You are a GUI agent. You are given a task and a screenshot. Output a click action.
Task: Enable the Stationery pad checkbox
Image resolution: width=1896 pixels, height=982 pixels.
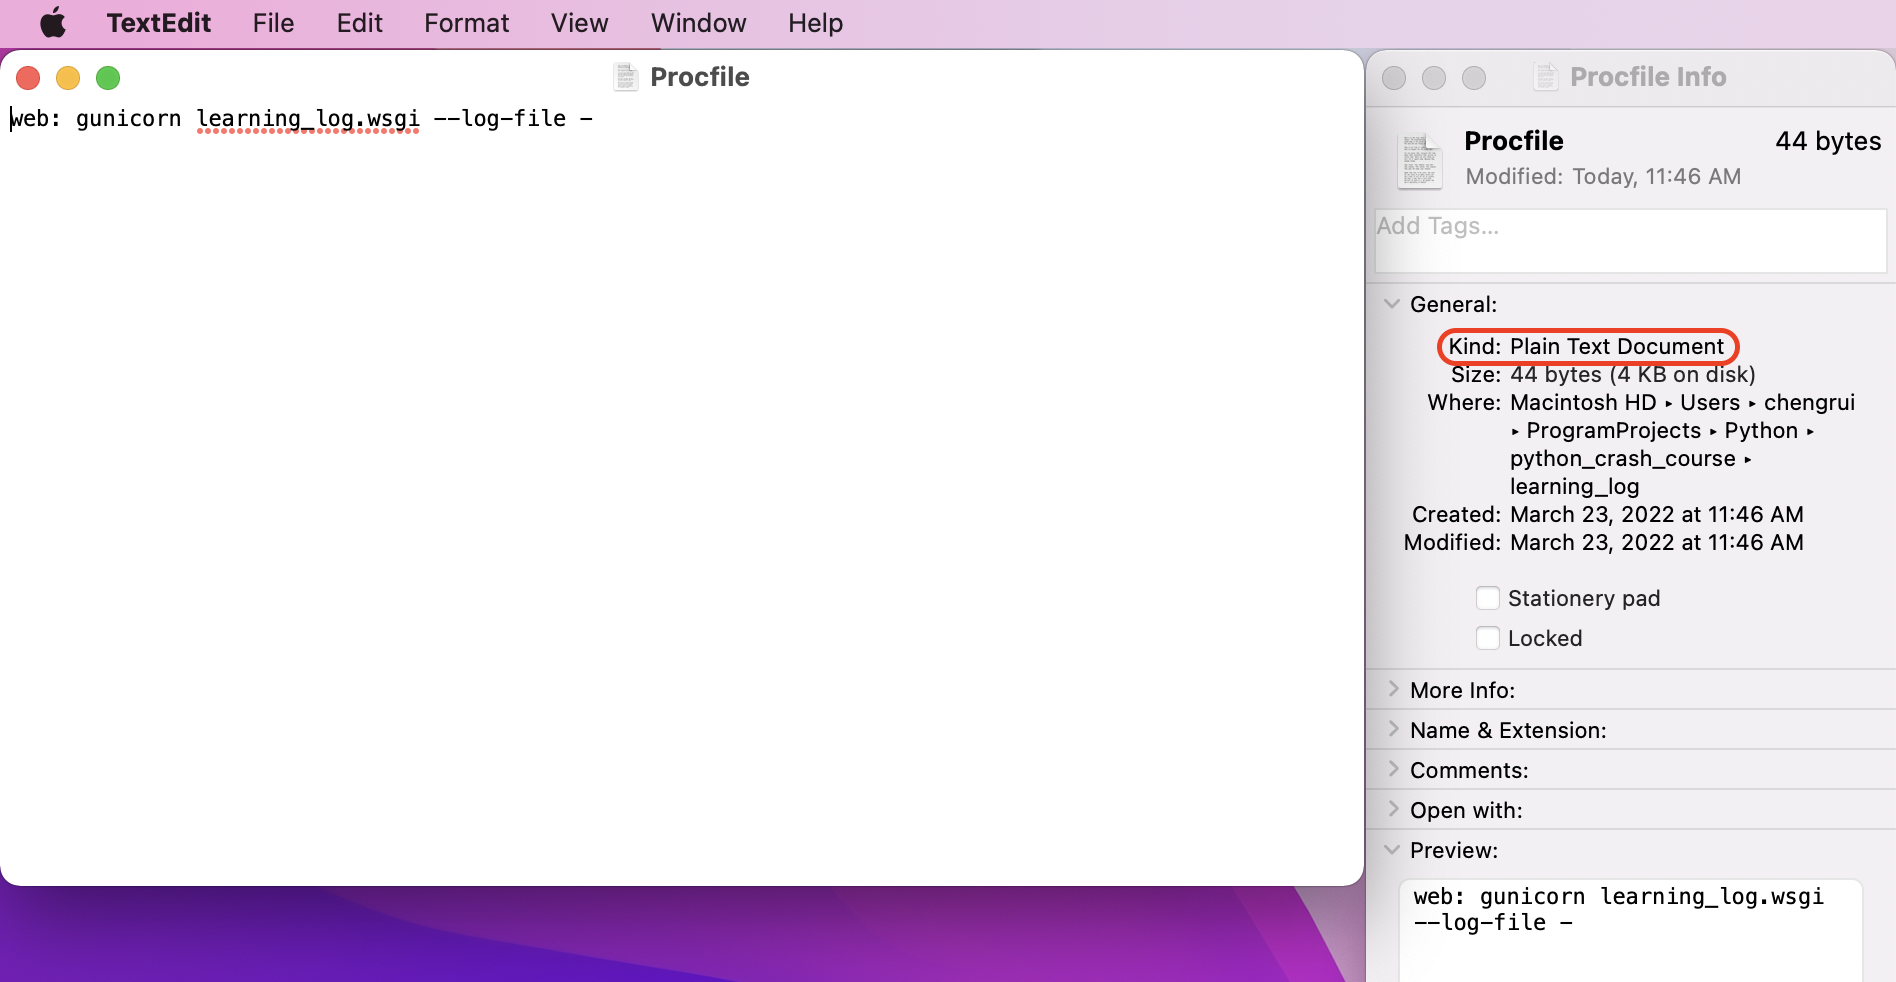1488,598
